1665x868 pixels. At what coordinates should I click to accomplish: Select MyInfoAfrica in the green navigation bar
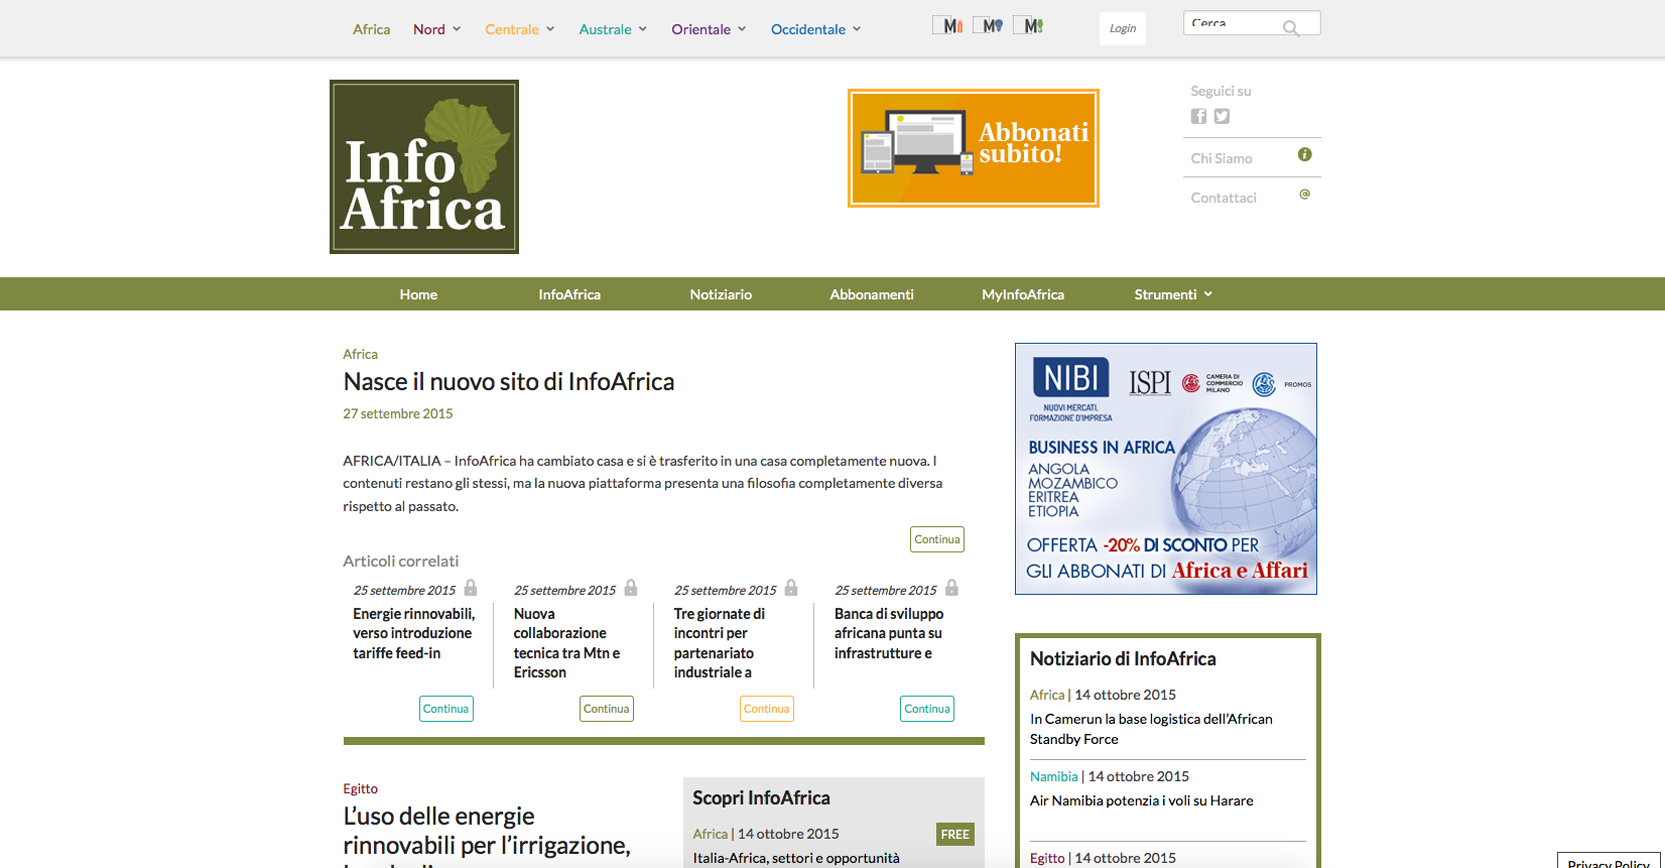click(x=1022, y=294)
